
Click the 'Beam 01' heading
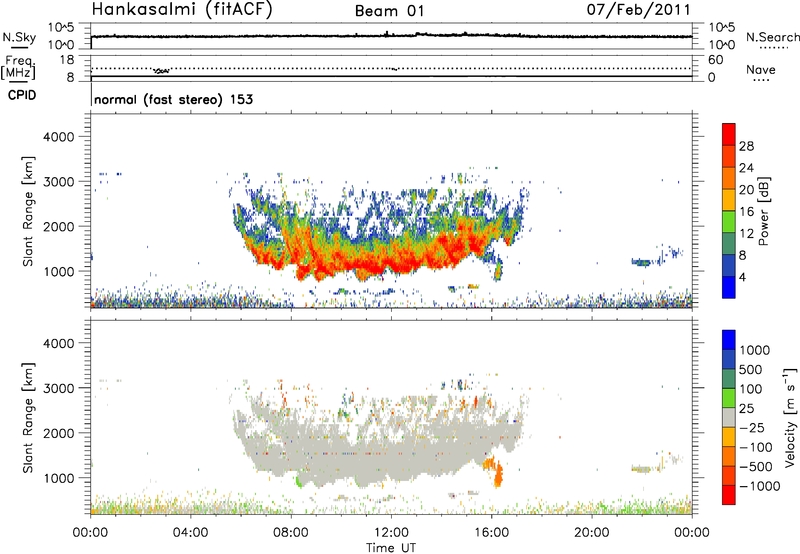click(389, 11)
